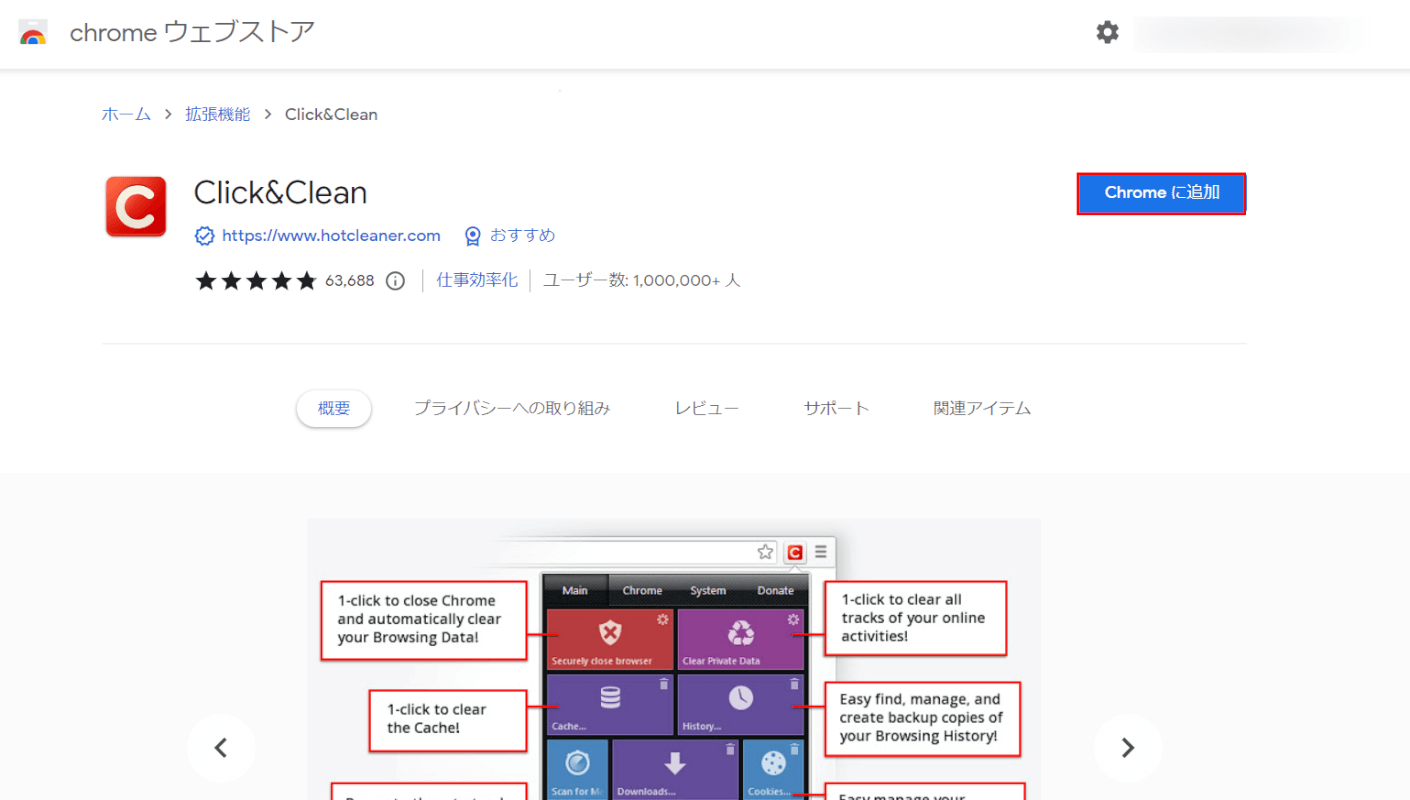Click the Click&Clean extension title heading

(281, 192)
